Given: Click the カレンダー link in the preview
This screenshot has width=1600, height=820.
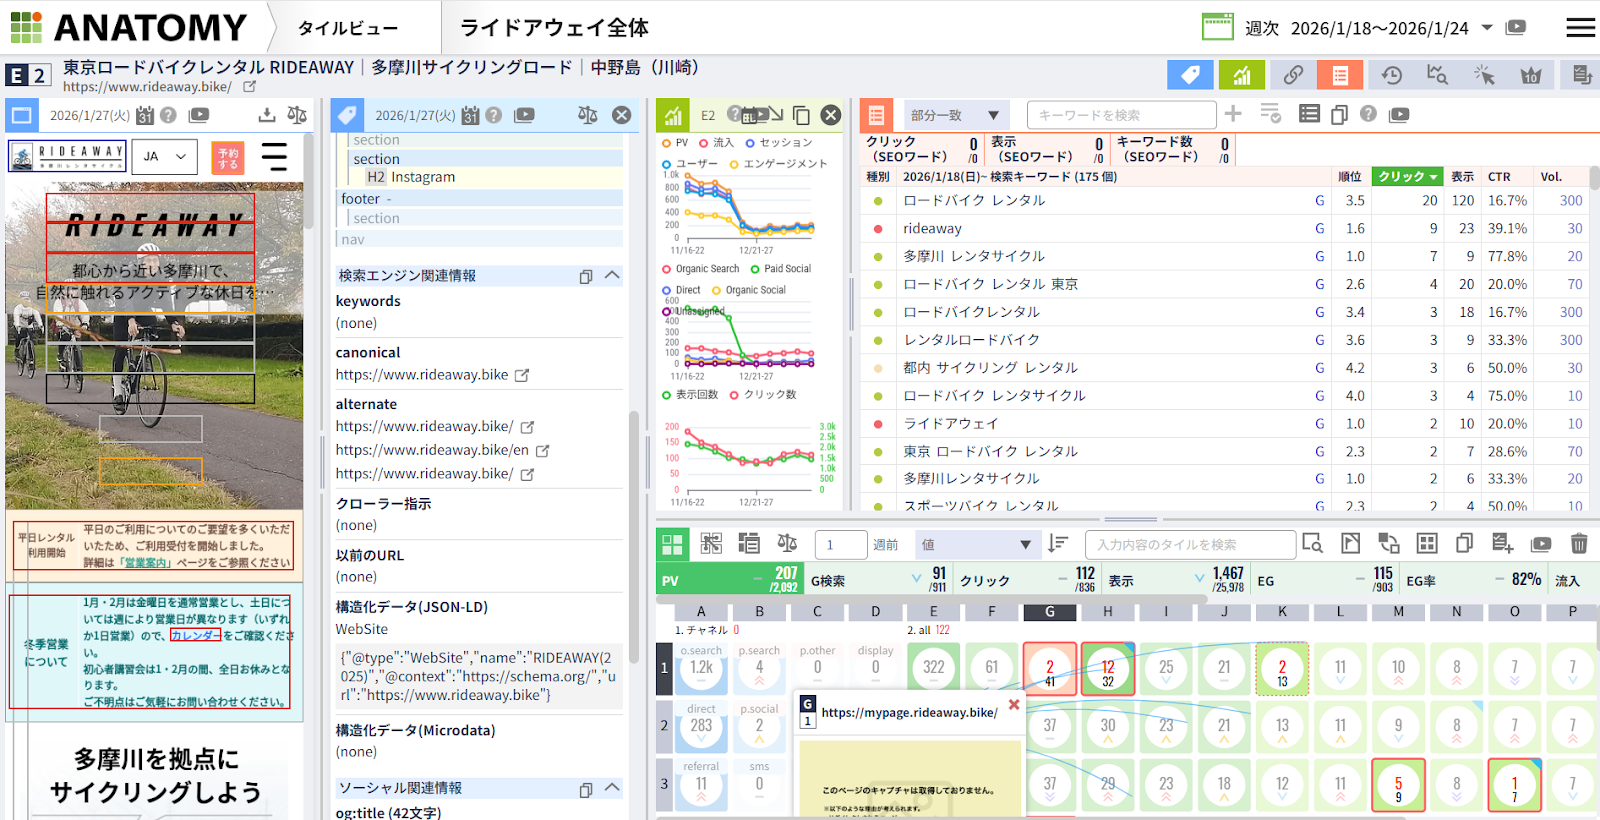Looking at the screenshot, I should [x=195, y=635].
